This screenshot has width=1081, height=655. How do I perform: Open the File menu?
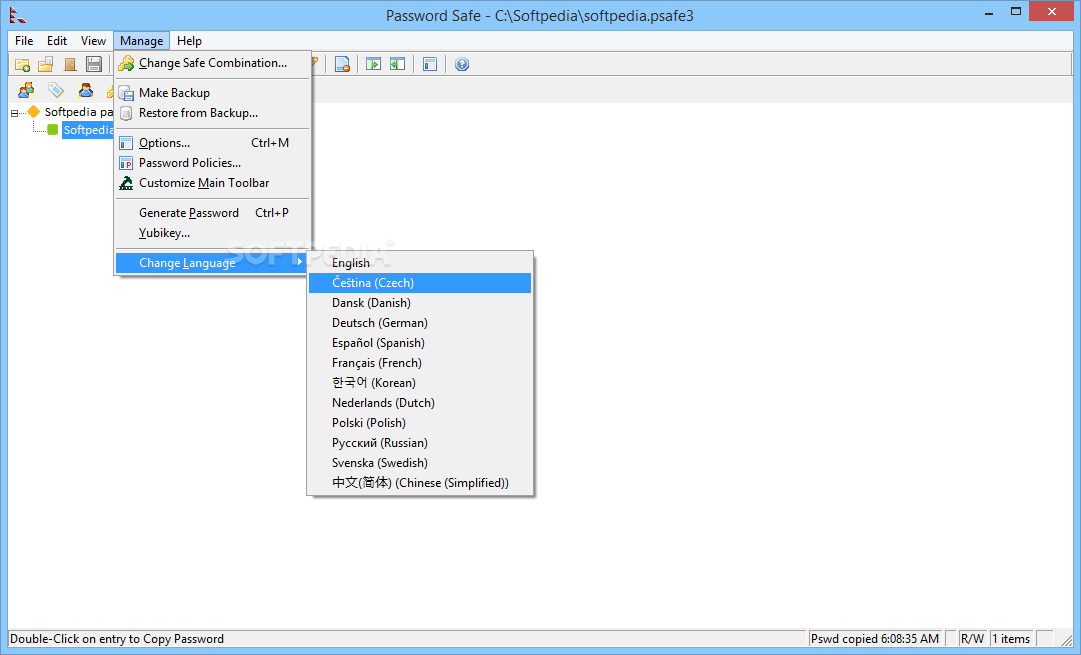(24, 41)
